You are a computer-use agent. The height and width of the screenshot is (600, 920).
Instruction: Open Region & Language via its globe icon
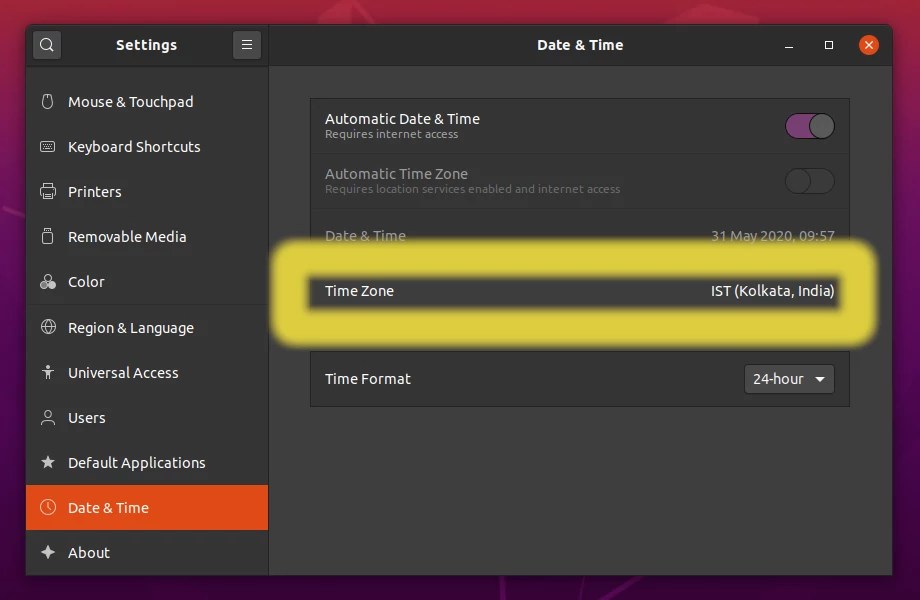(x=47, y=327)
